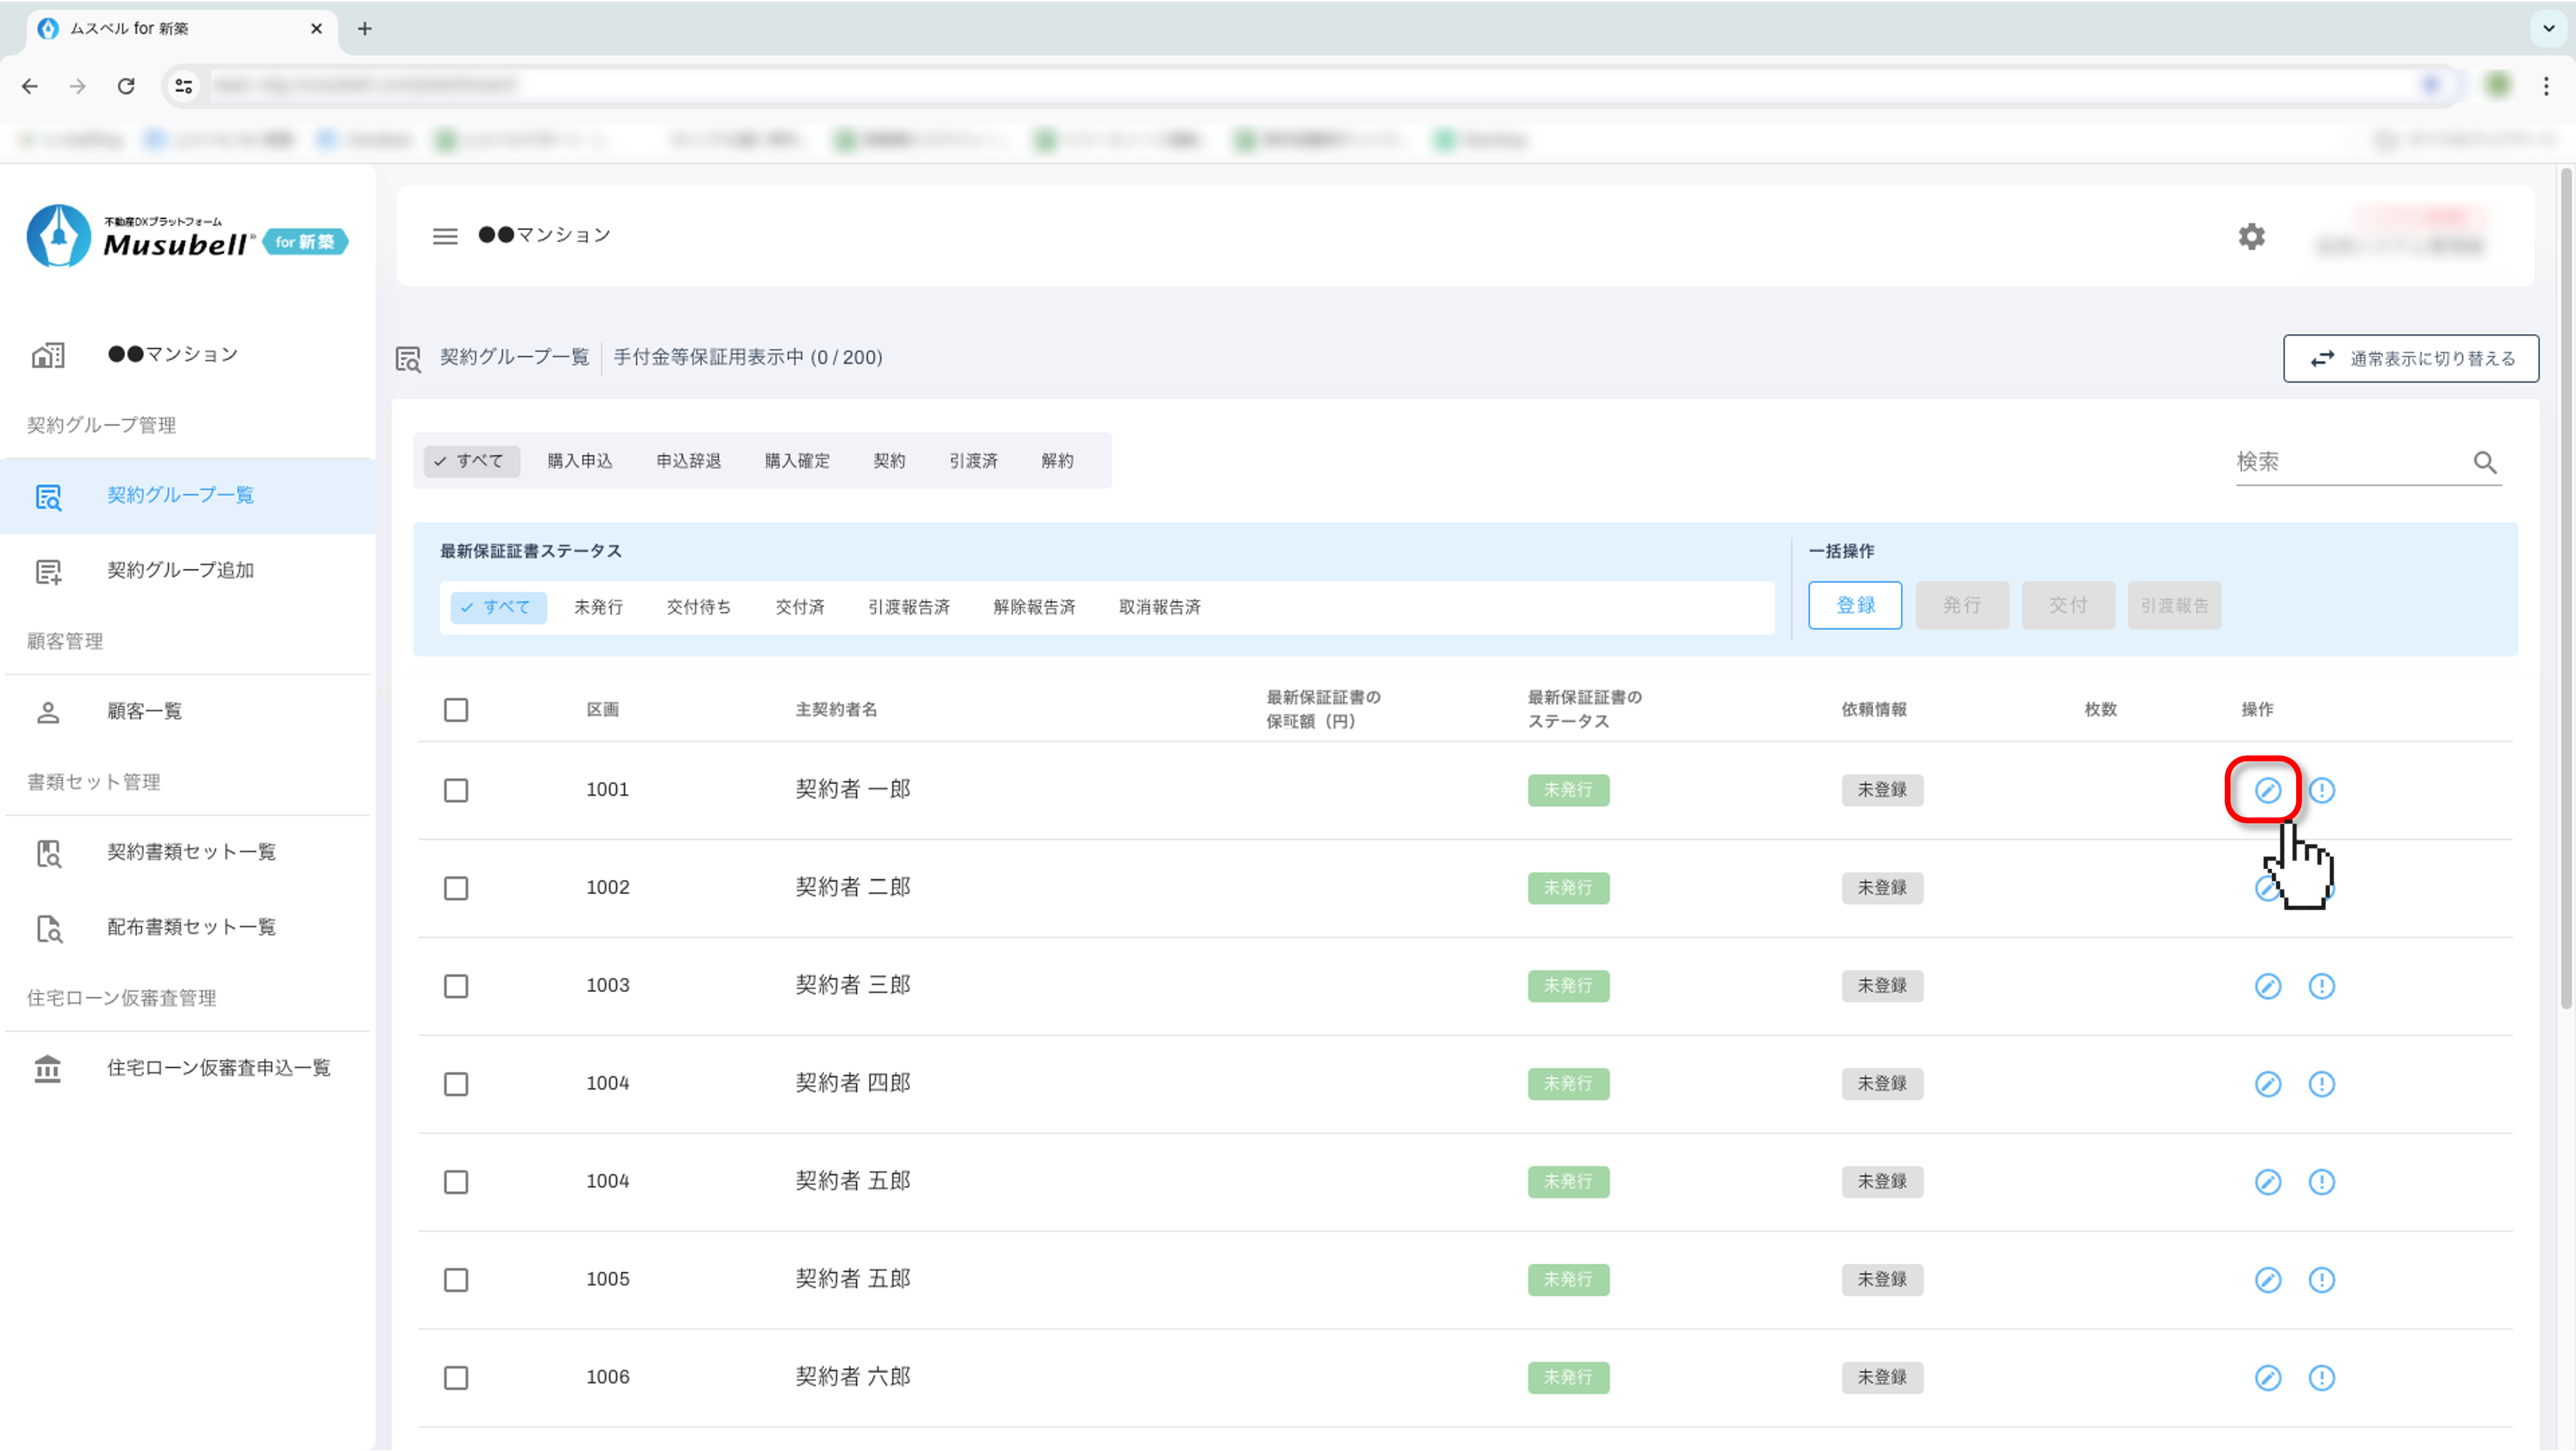The width and height of the screenshot is (2576, 1451).
Task: Open the settings gear icon
Action: coord(2251,237)
